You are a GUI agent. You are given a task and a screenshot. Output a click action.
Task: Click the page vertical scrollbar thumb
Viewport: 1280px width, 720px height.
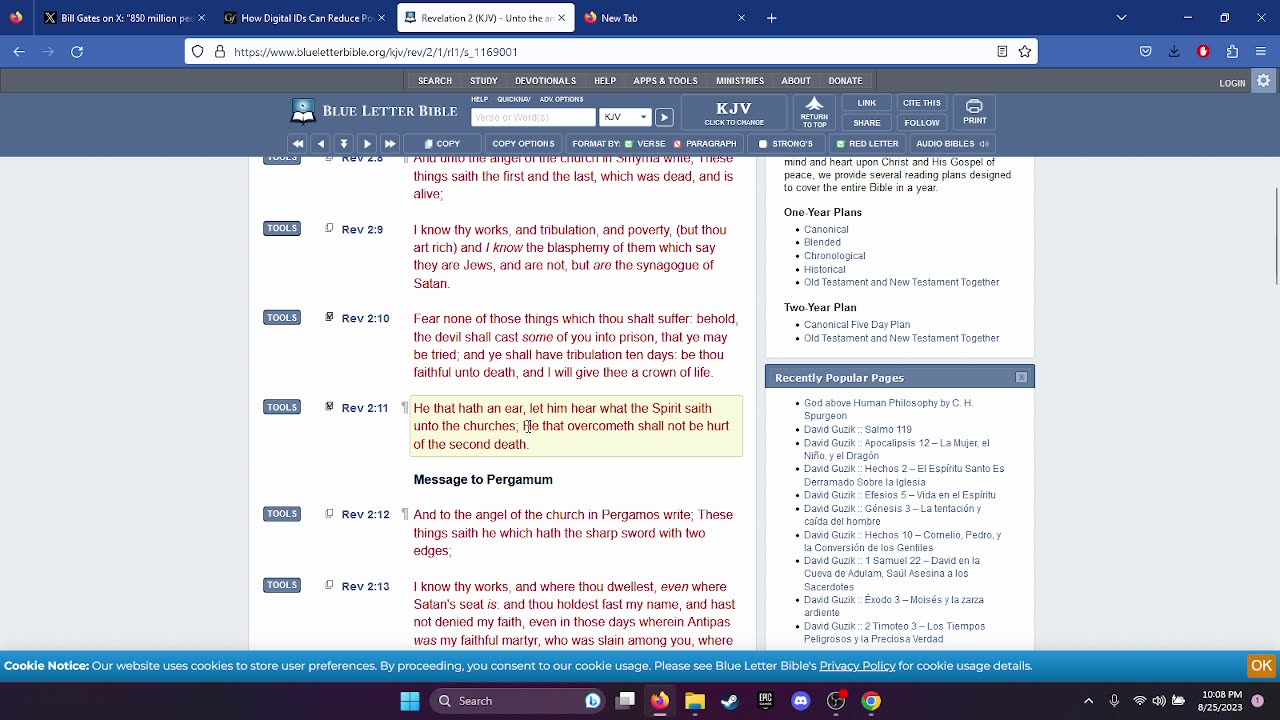click(x=1276, y=235)
